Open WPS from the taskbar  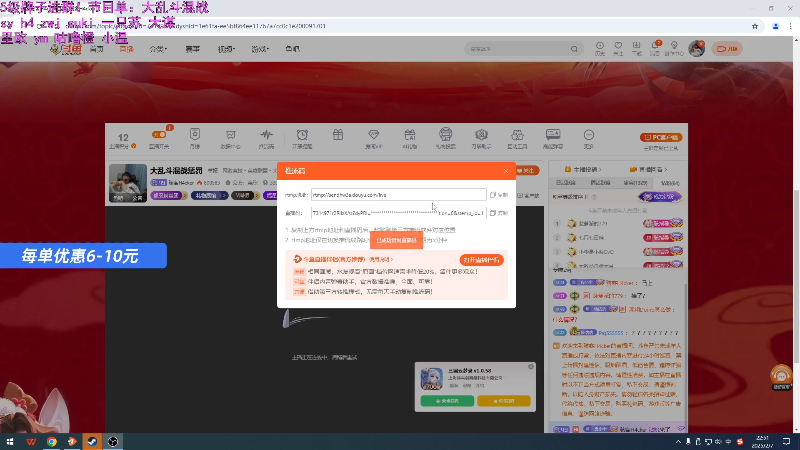click(31, 441)
